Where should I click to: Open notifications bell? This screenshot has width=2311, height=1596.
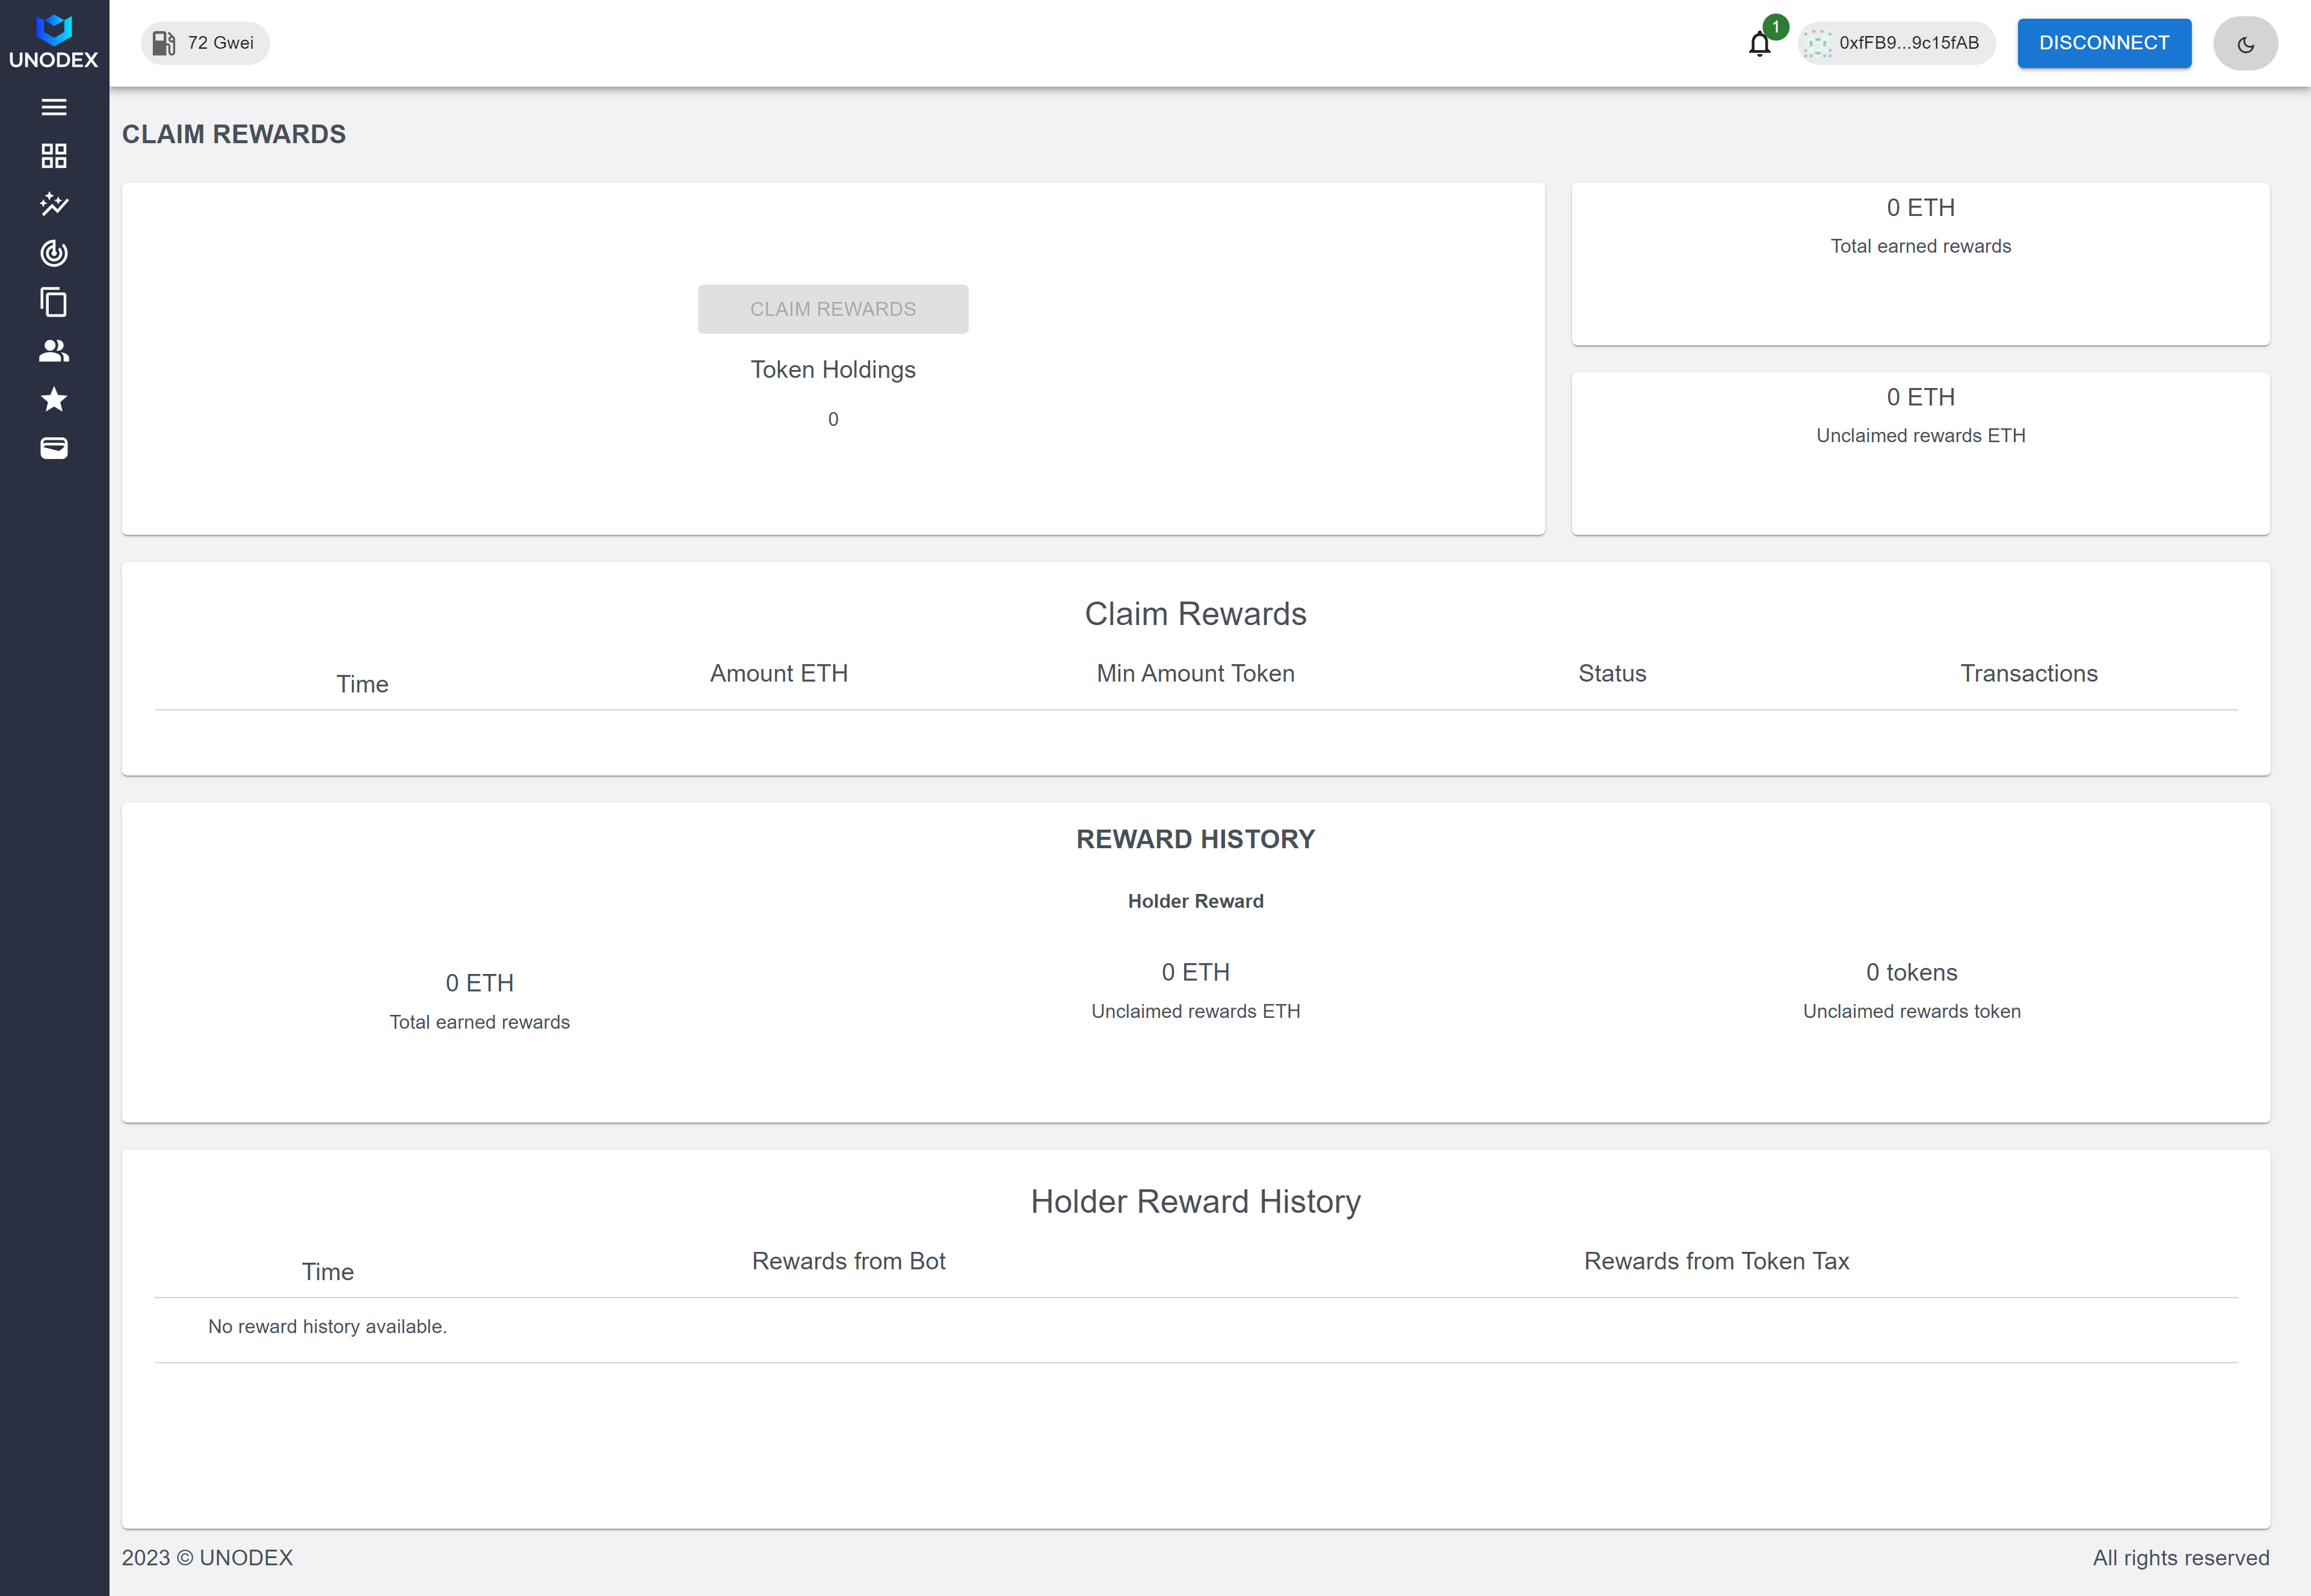[1759, 44]
